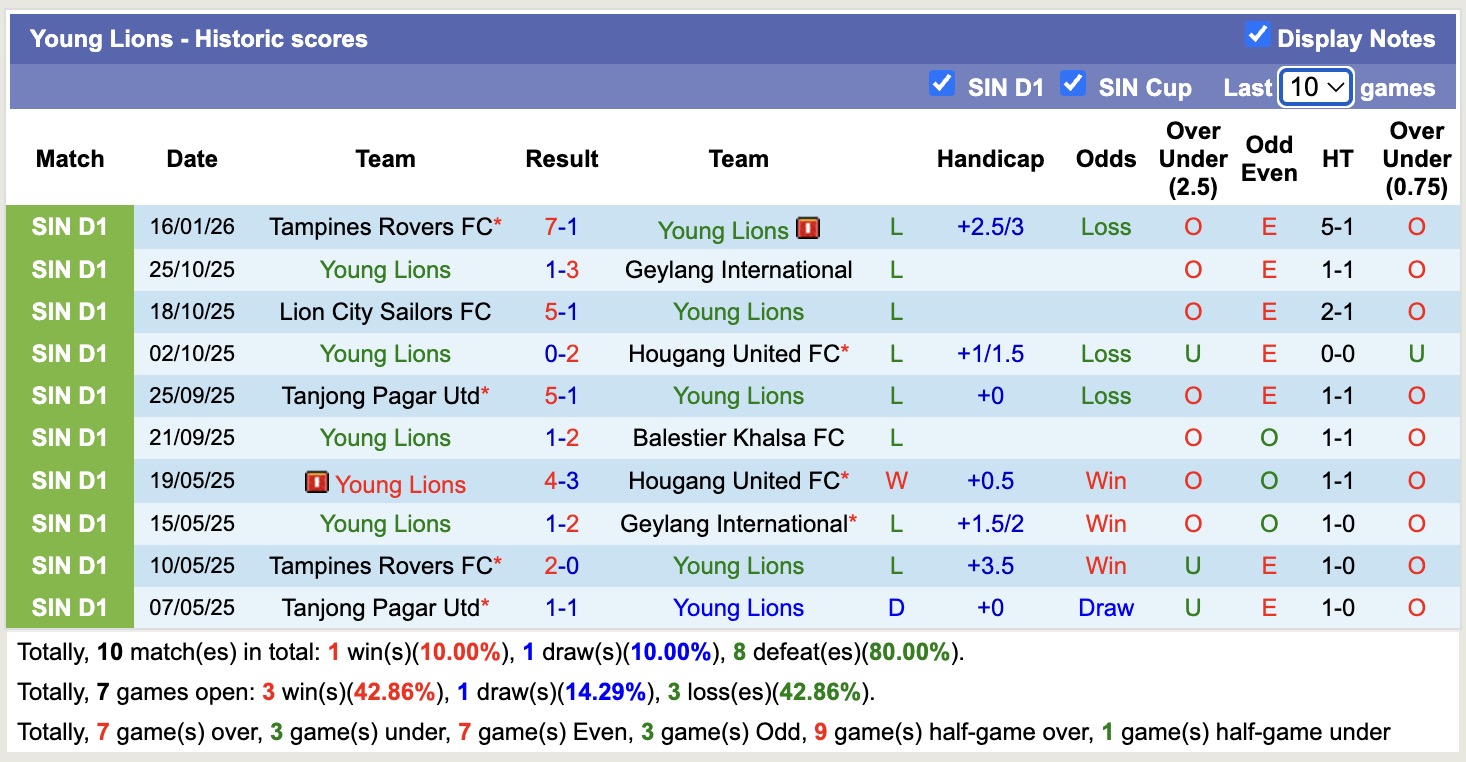The image size is (1466, 762).
Task: Click the red card icon beside Young Lions in the Tampines Rovers row
Action: tap(806, 228)
